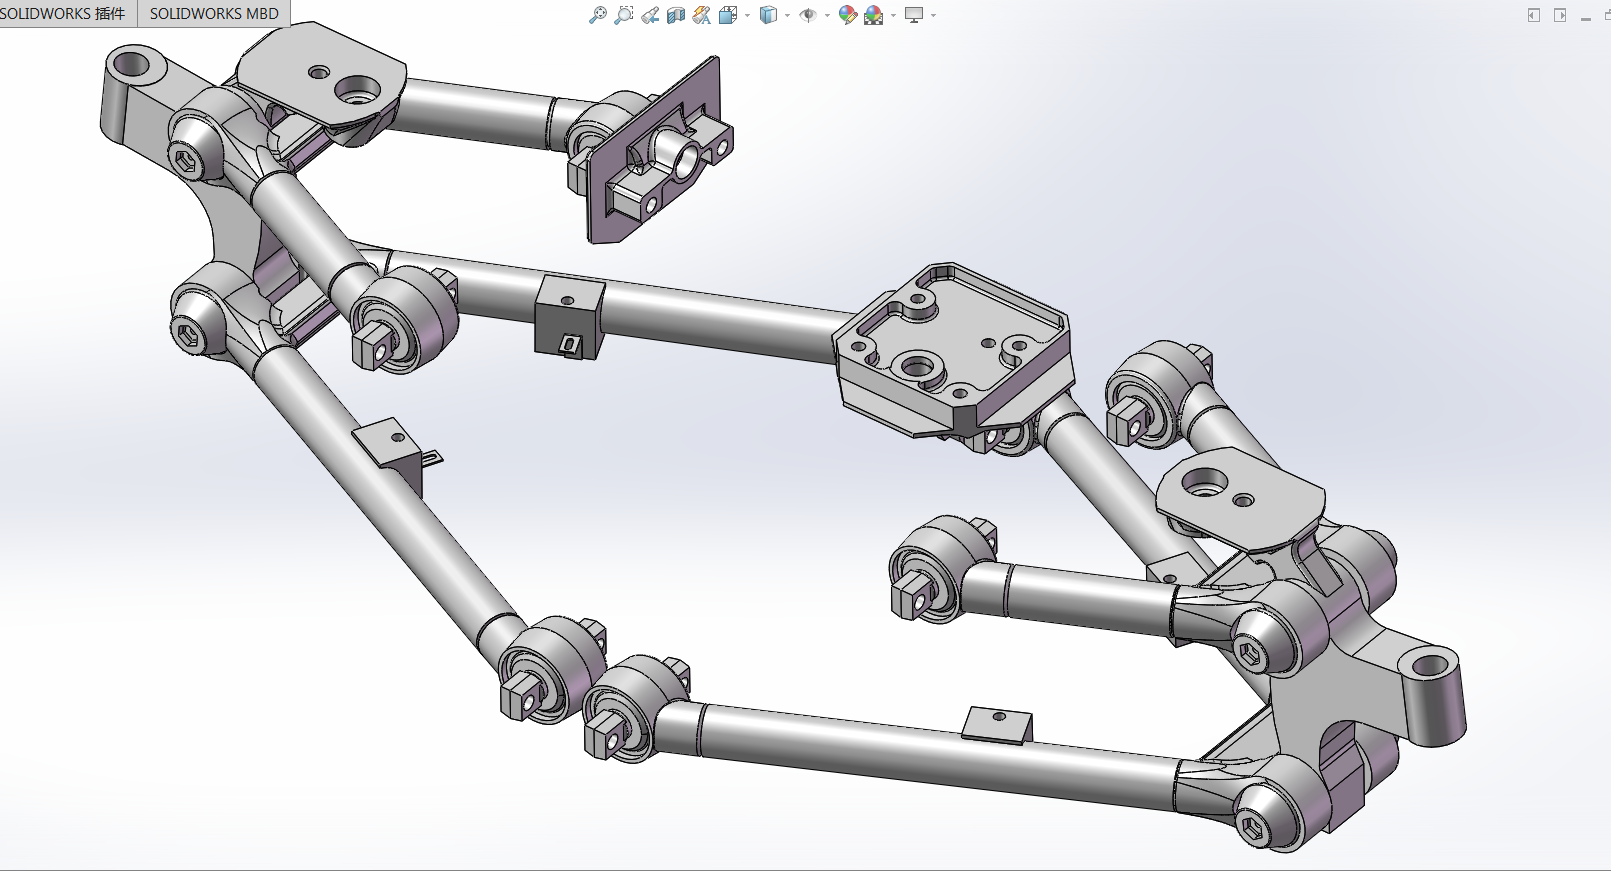Viewport: 1611px width, 871px height.
Task: Expand the View Settings dropdown arrow
Action: 933,15
